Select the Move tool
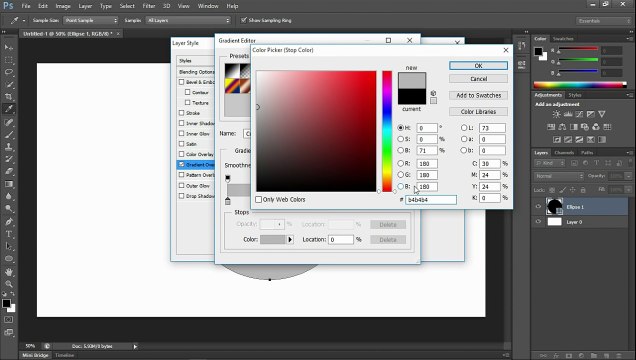The width and height of the screenshot is (636, 360). click(9, 47)
